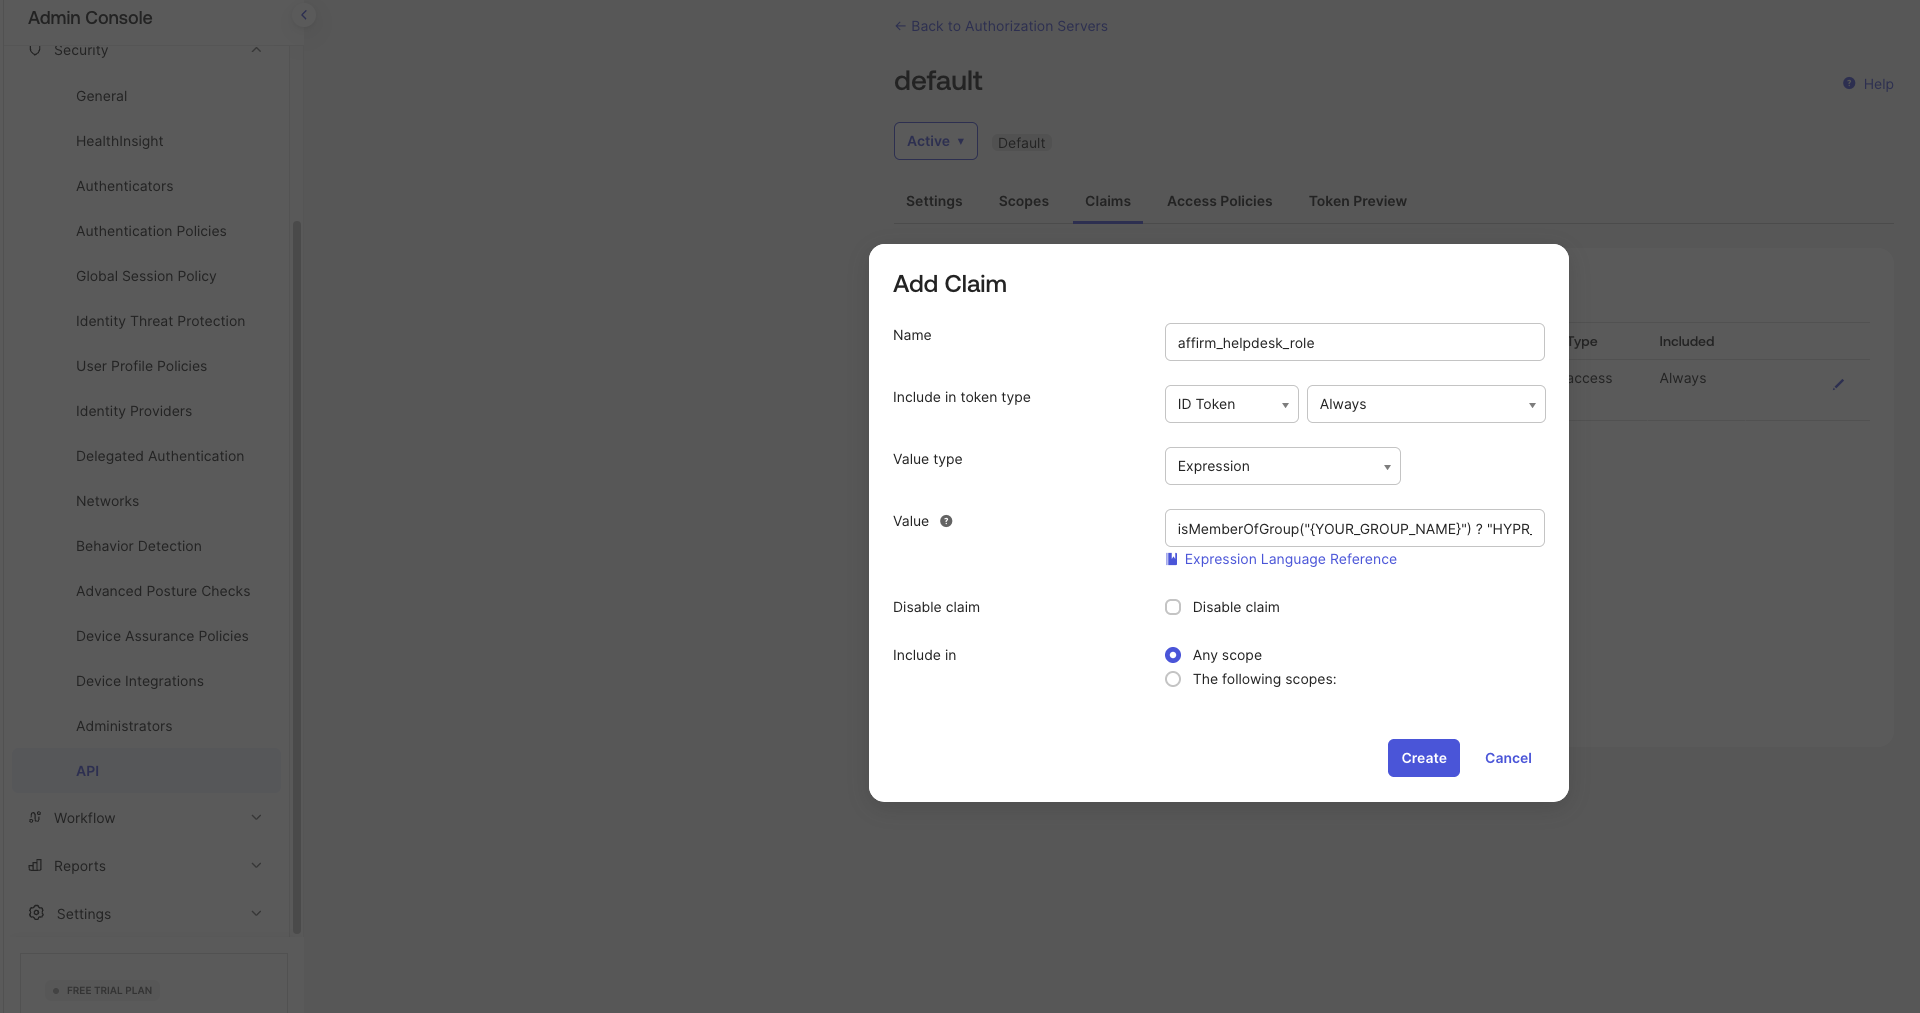Switch to the Access Policies tab
Screen dimensions: 1920x1013
click(x=1219, y=201)
